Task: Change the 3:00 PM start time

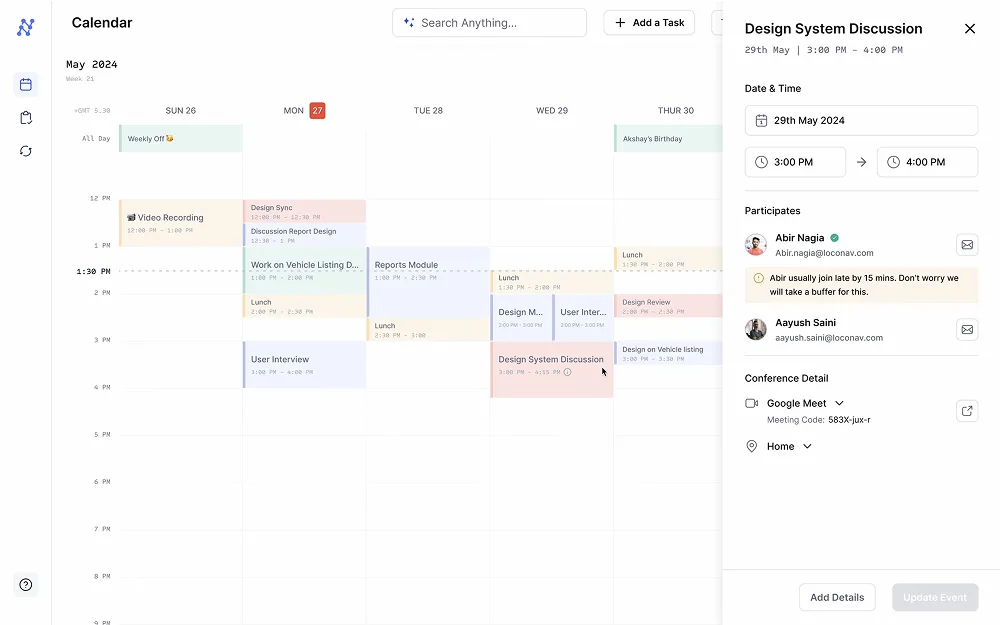Action: (795, 162)
